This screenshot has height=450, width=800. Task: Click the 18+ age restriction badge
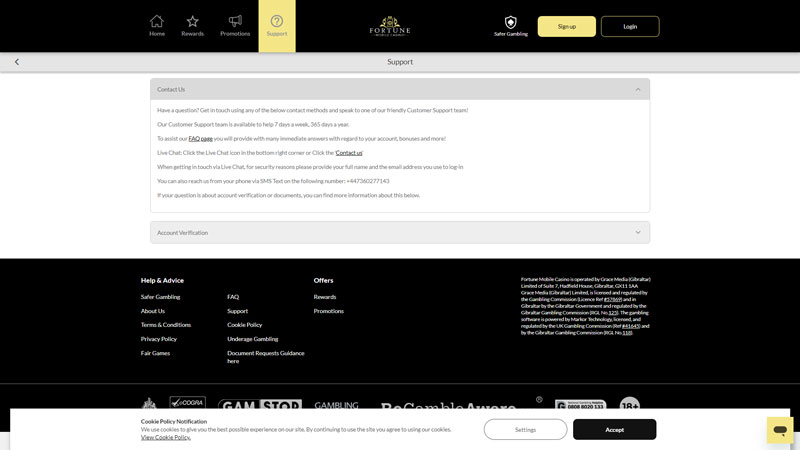tap(630, 404)
